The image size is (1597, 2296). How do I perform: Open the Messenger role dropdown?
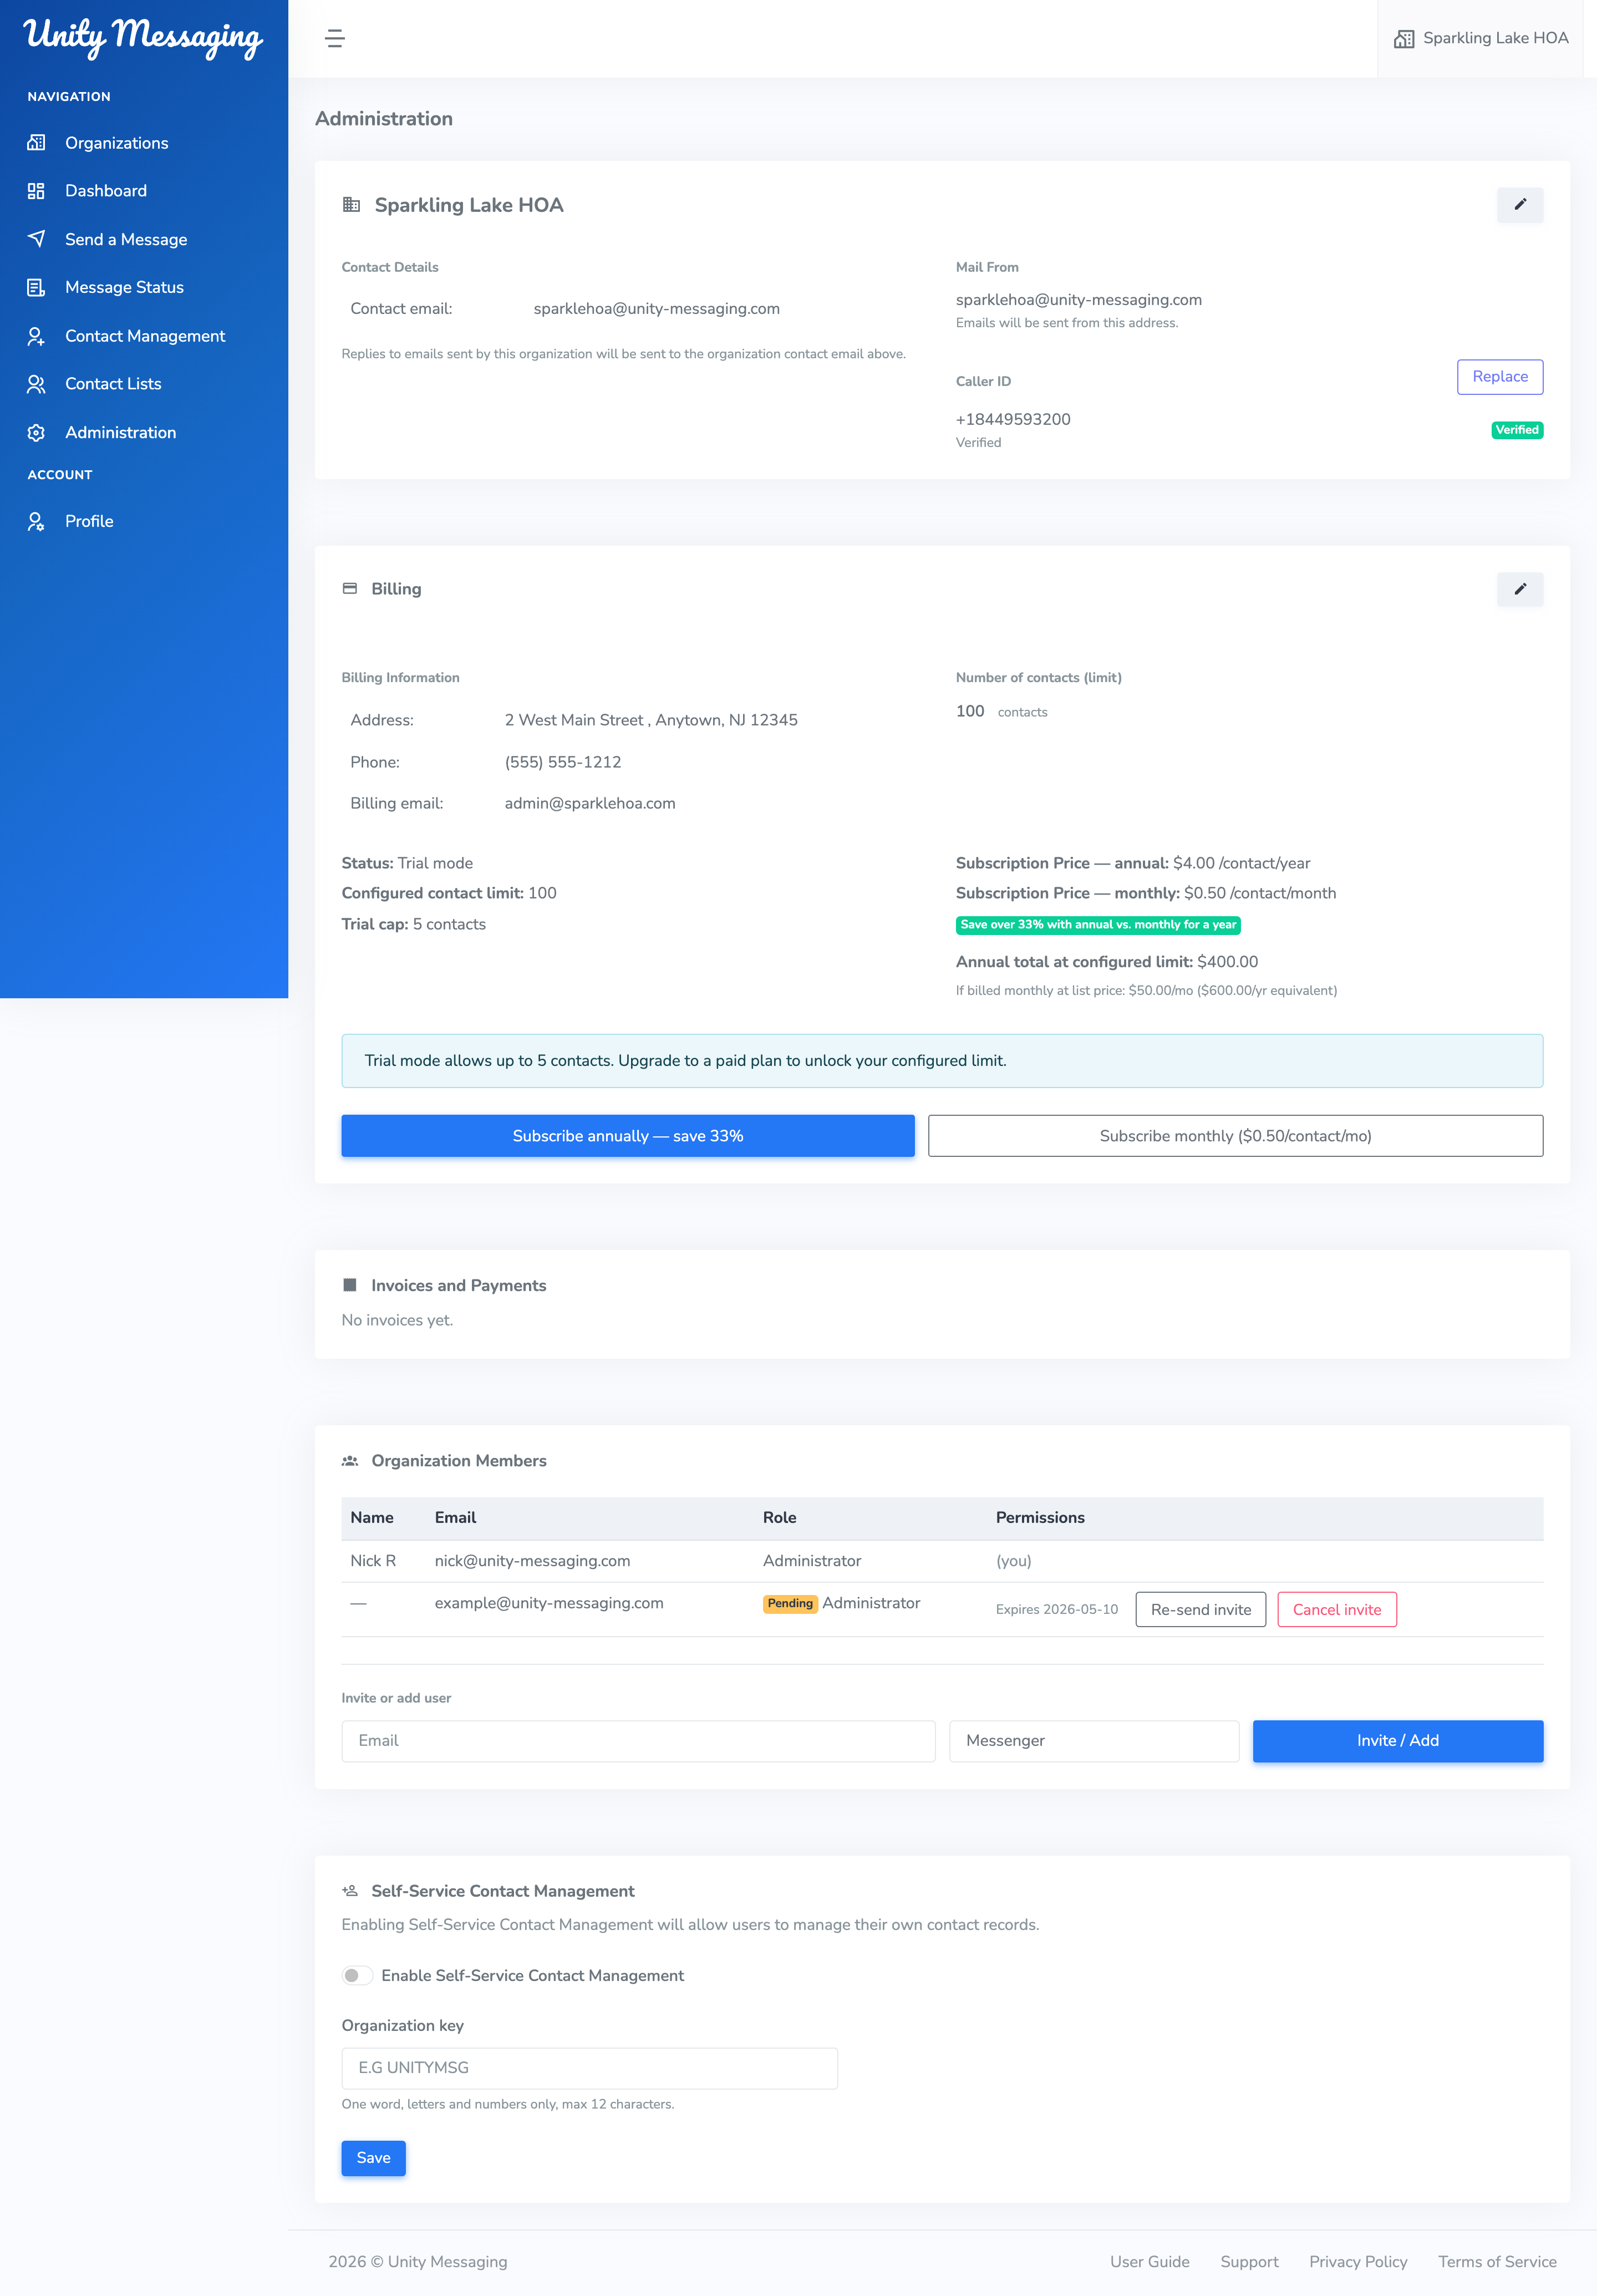click(x=1094, y=1741)
